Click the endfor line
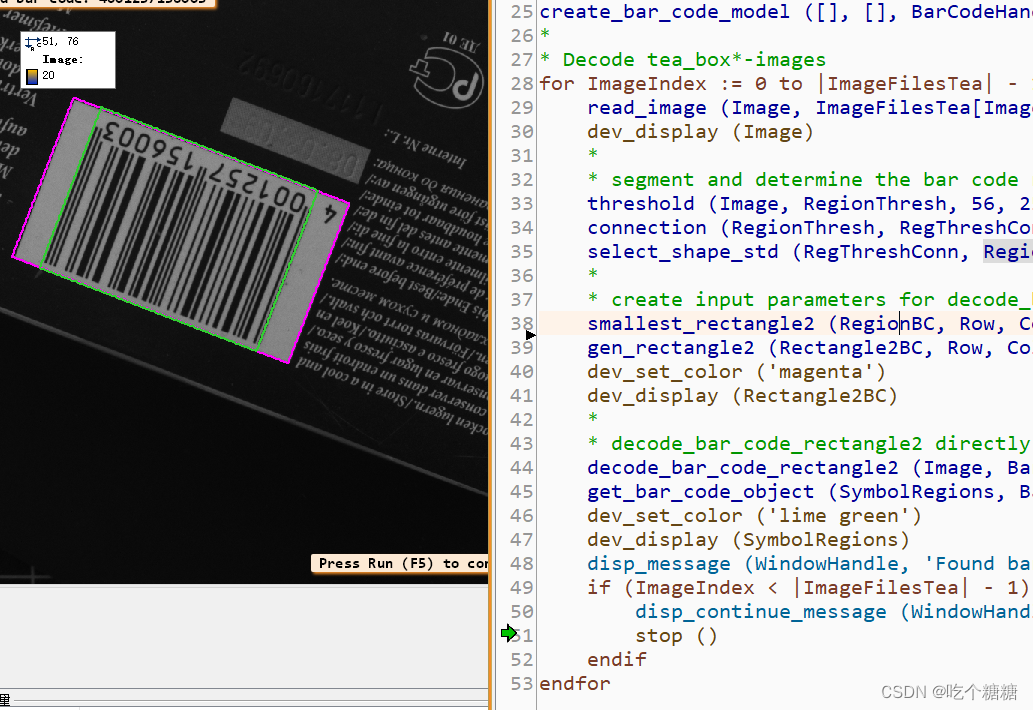Screen dimensions: 1033x710 [x=575, y=684]
